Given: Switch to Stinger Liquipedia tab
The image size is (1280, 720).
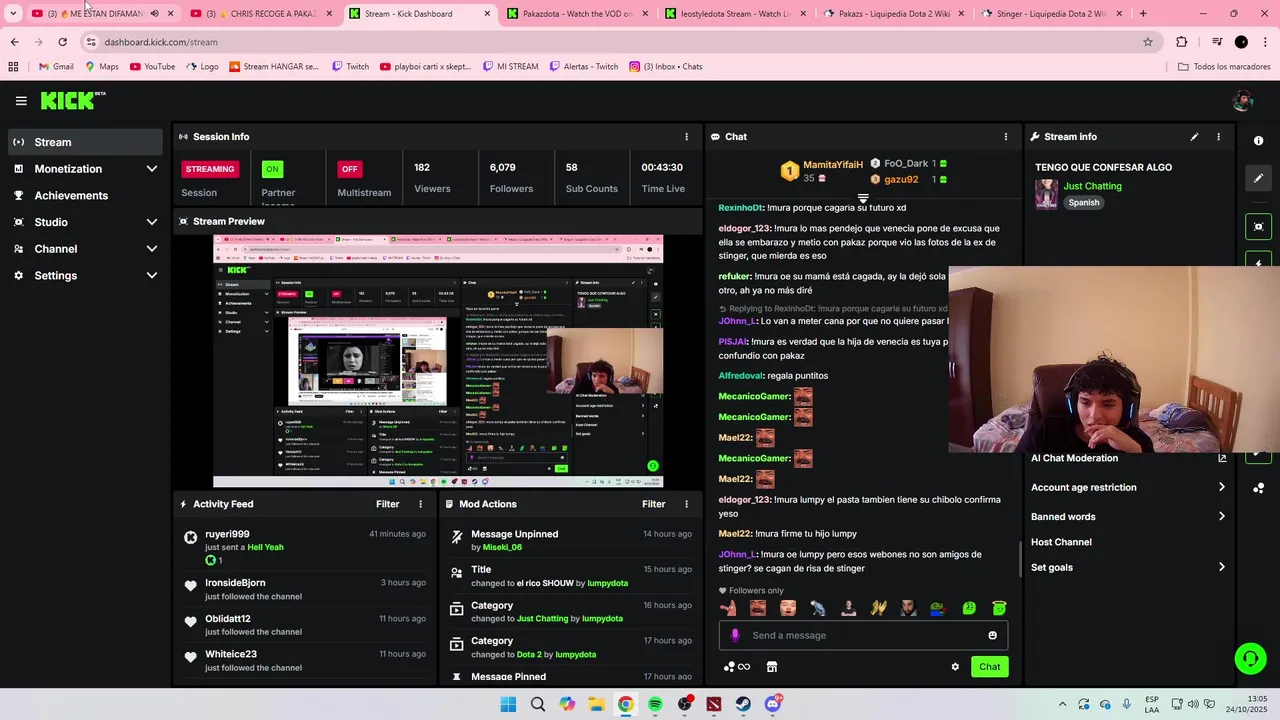Looking at the screenshot, I should (1052, 14).
